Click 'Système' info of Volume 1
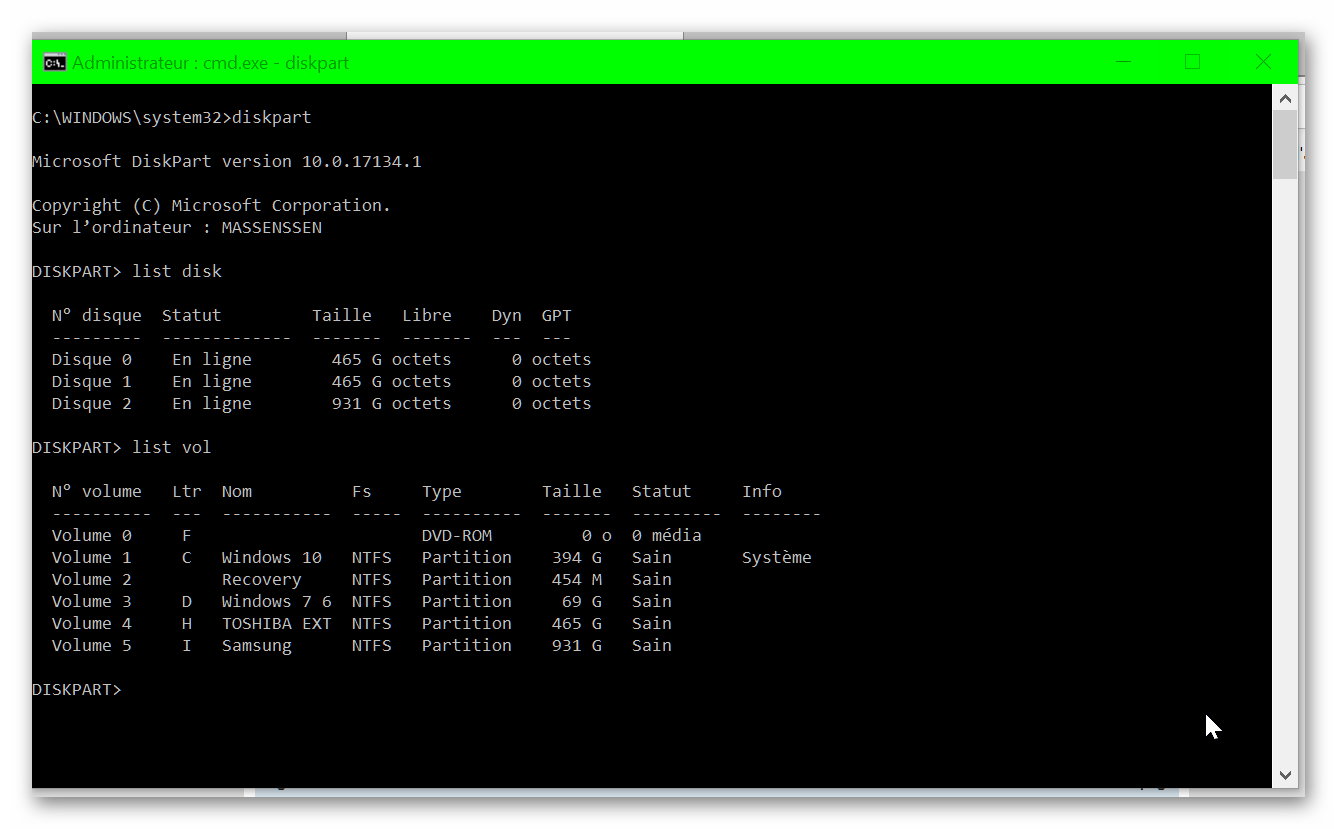 click(x=777, y=558)
